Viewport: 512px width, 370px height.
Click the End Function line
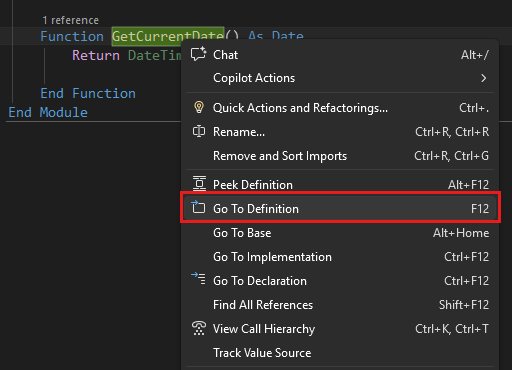[x=88, y=93]
